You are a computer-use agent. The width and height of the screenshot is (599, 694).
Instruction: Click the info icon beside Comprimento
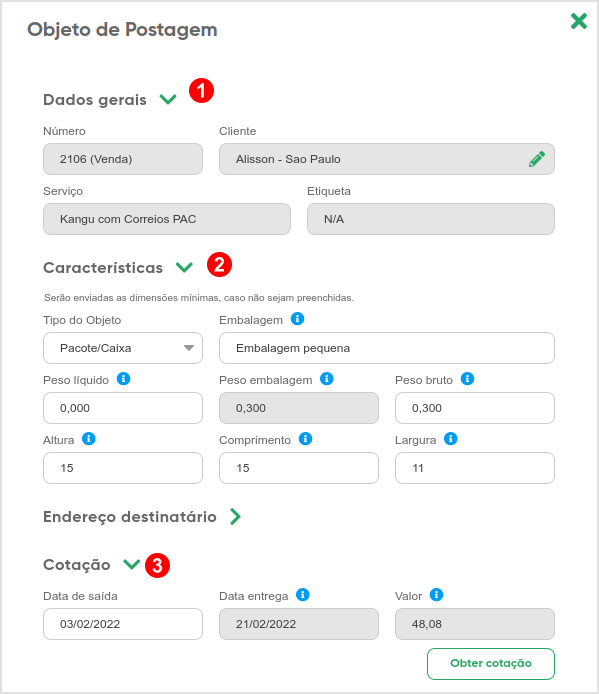click(x=305, y=439)
